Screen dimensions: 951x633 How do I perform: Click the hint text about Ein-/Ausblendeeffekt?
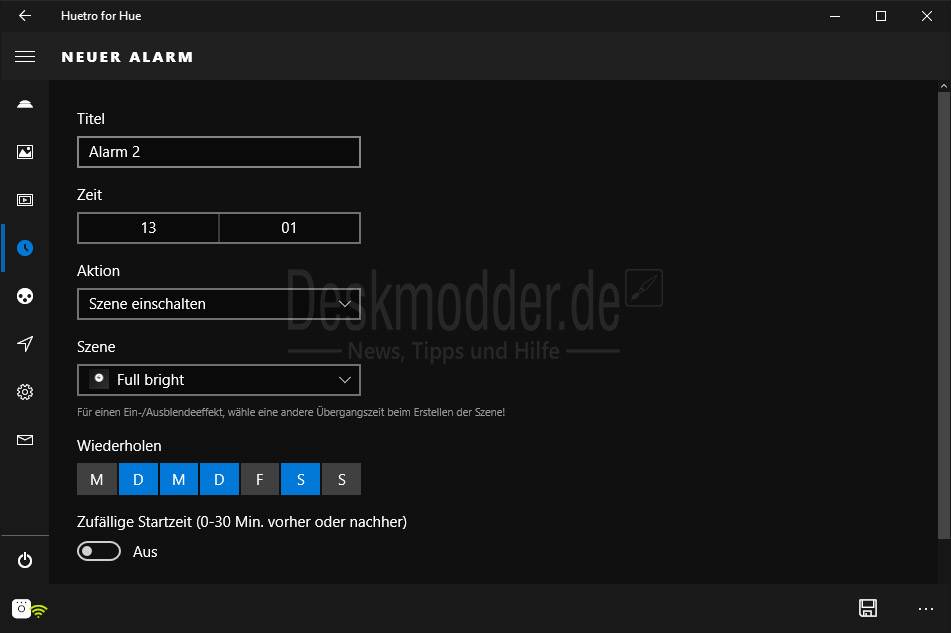[x=291, y=412]
